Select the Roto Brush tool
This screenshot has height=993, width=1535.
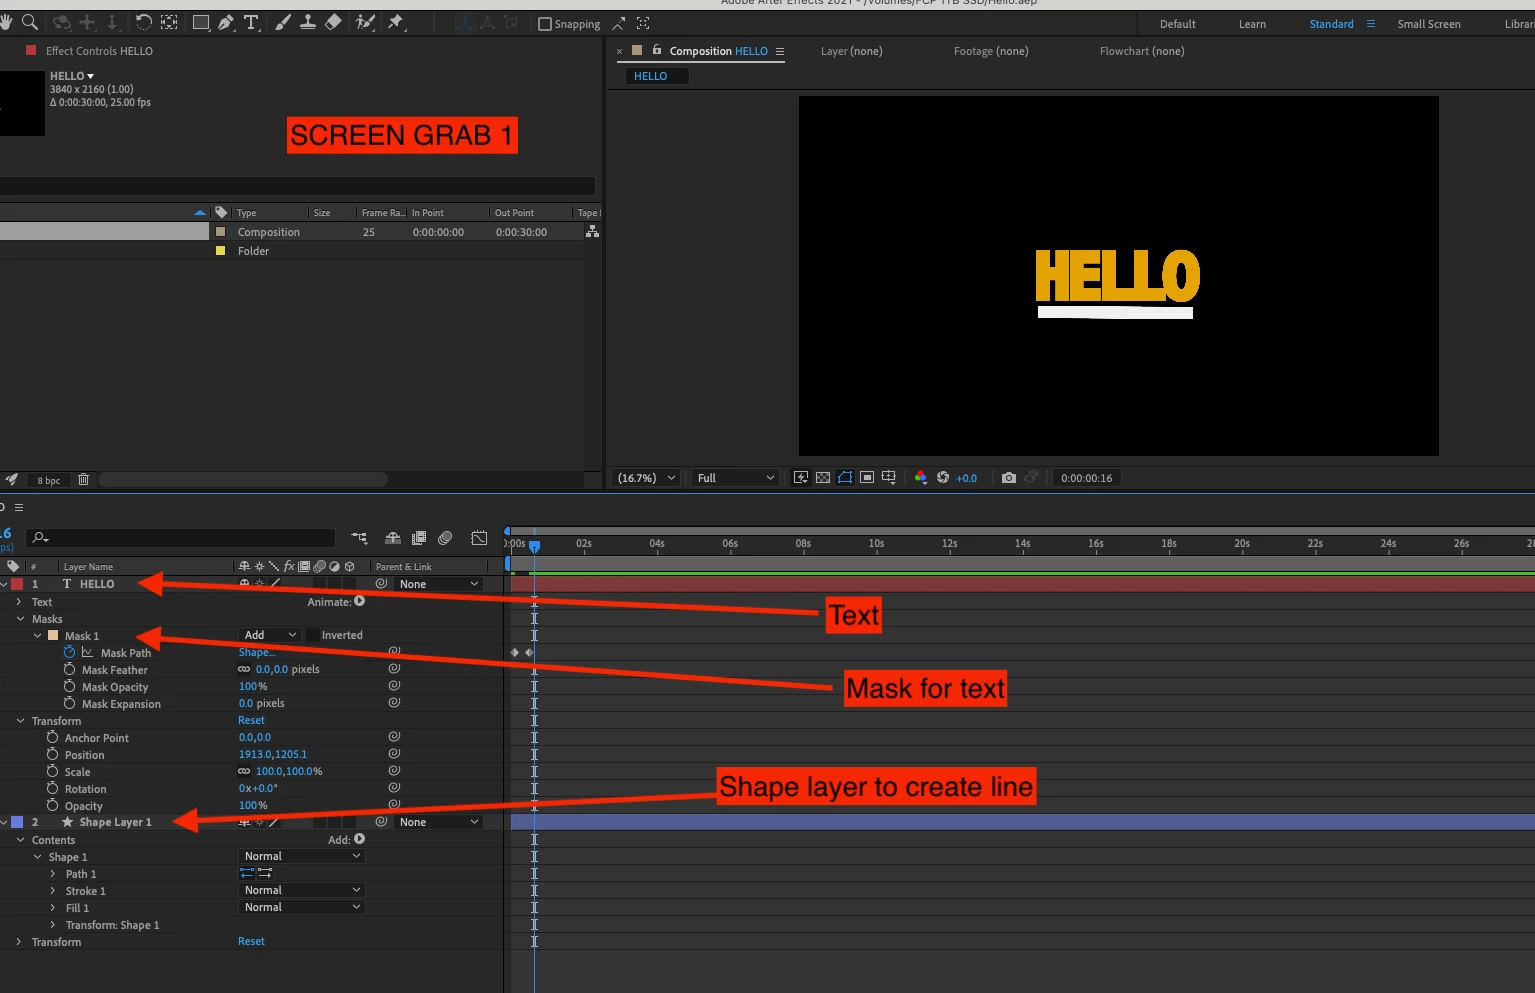pyautogui.click(x=366, y=22)
